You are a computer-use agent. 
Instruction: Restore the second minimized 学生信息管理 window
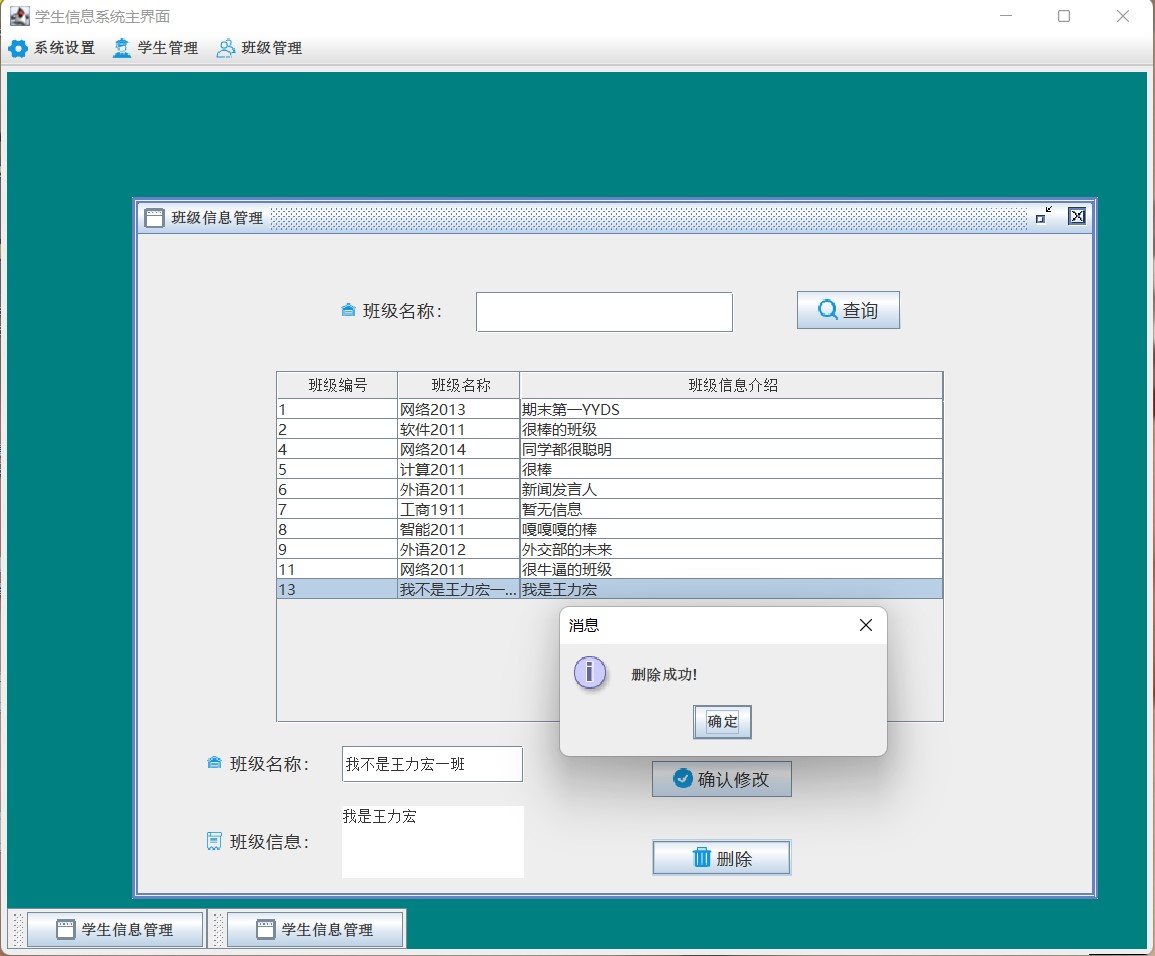pyautogui.click(x=315, y=929)
